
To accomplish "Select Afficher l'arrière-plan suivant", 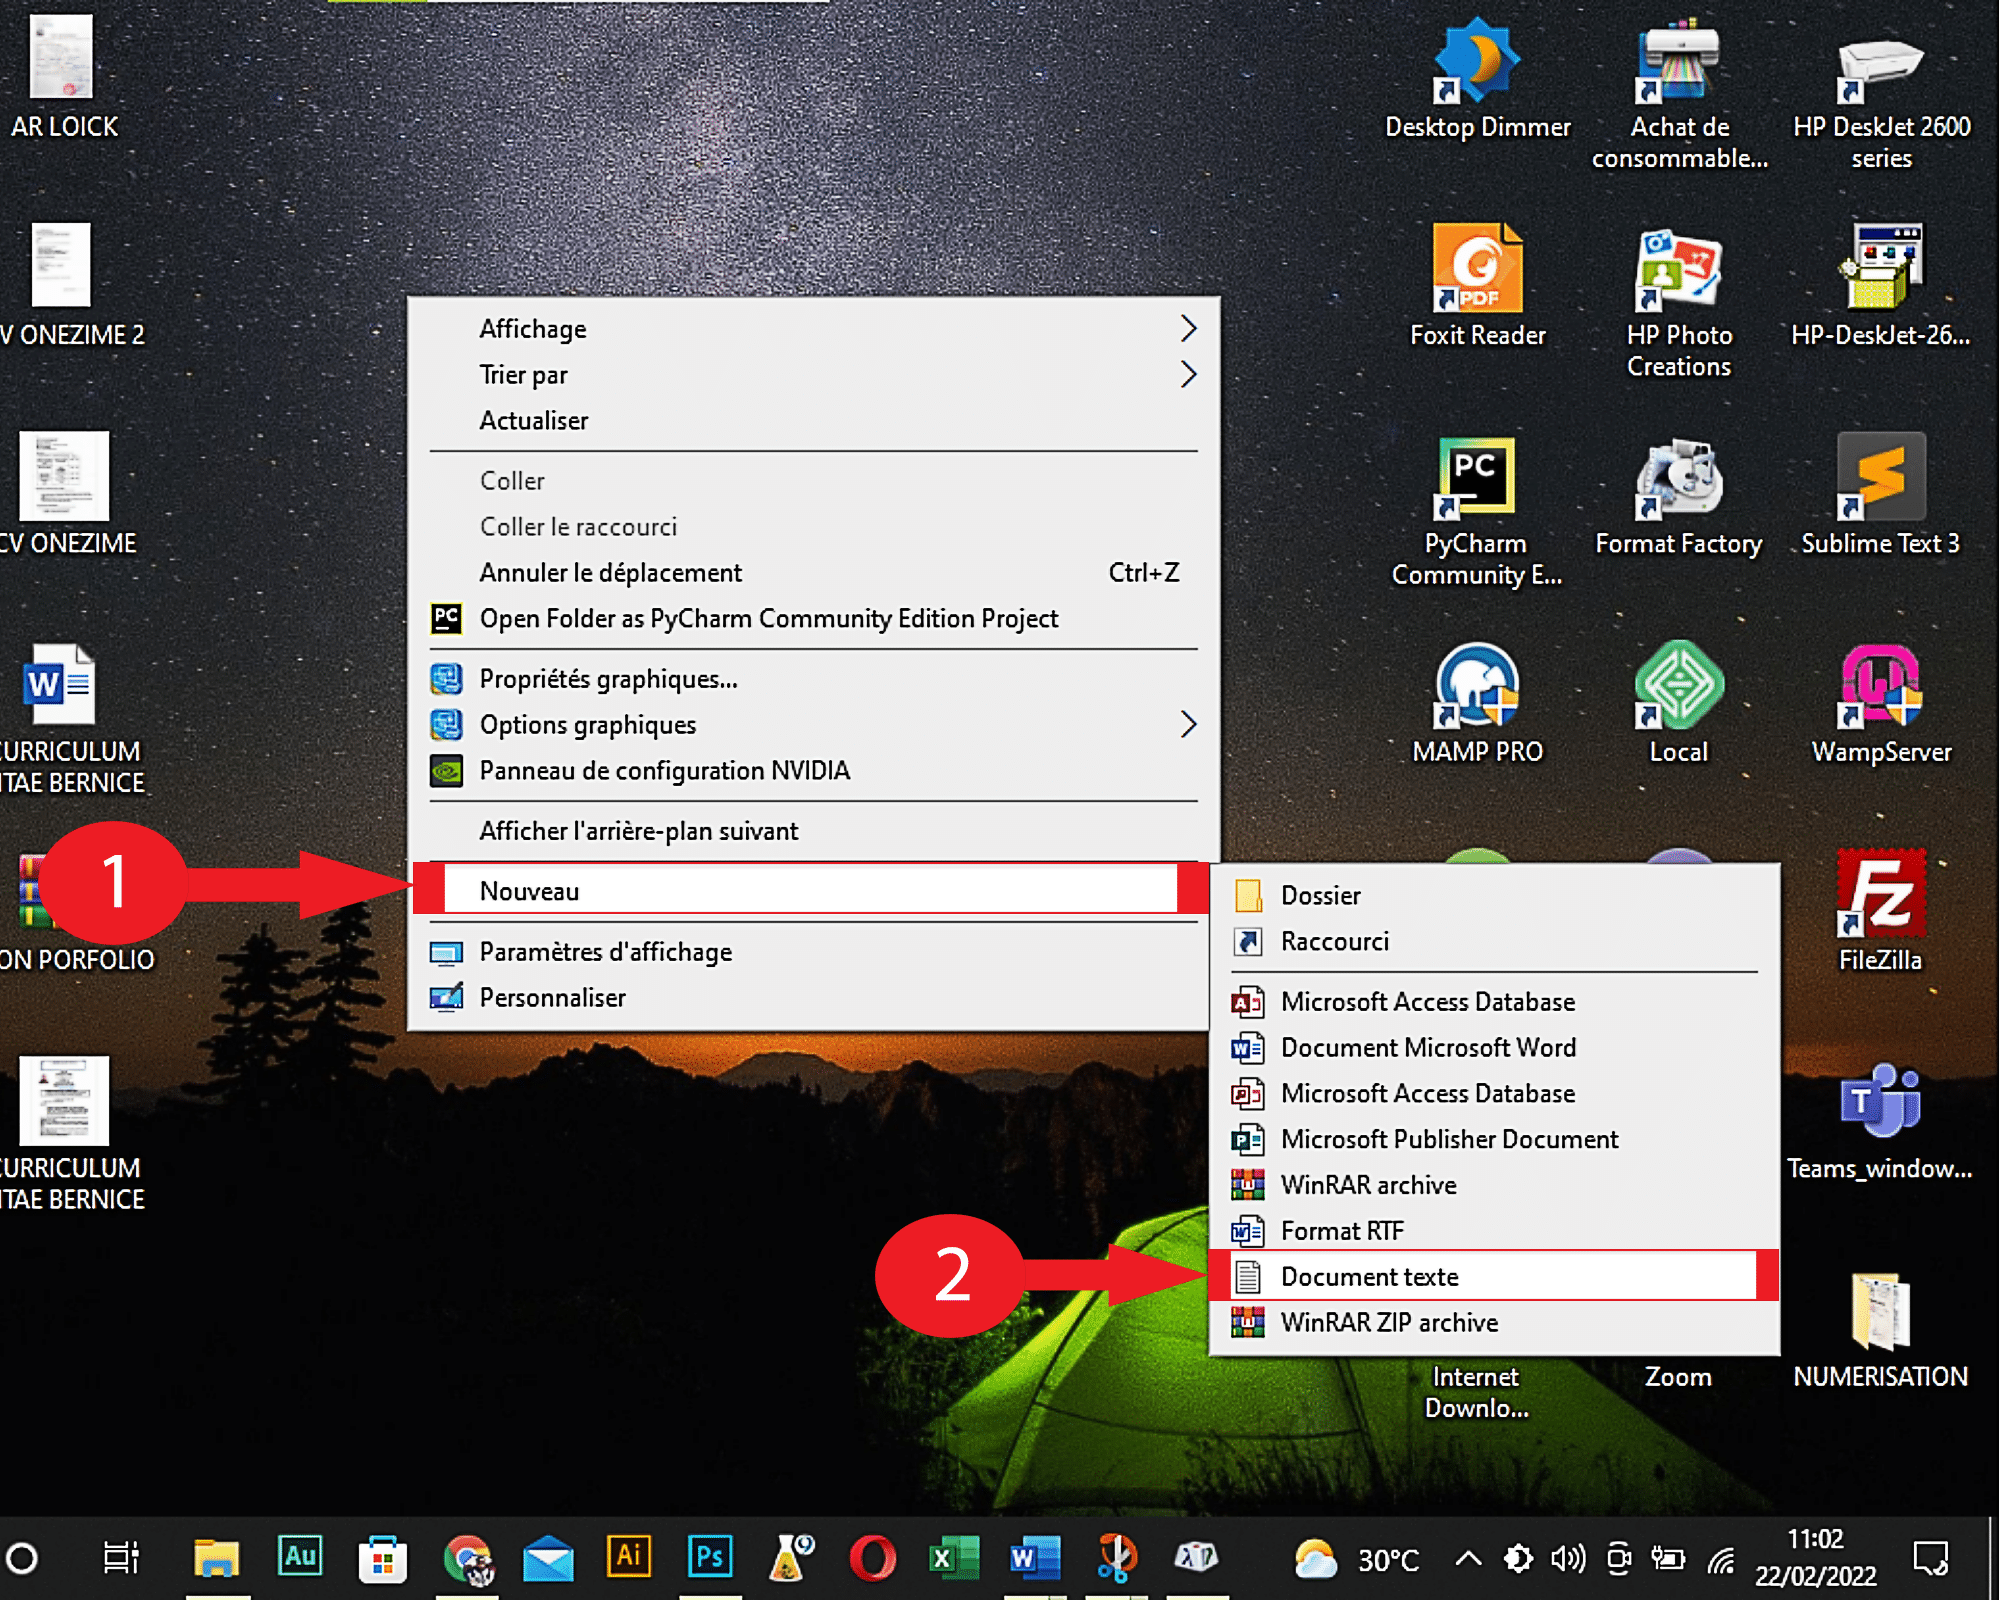I will (x=814, y=831).
